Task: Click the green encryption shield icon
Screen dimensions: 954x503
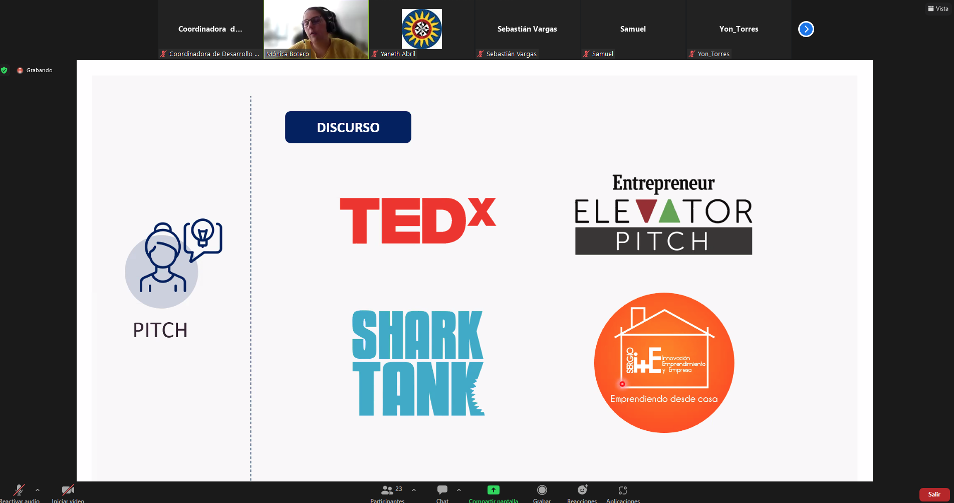Action: (5, 70)
